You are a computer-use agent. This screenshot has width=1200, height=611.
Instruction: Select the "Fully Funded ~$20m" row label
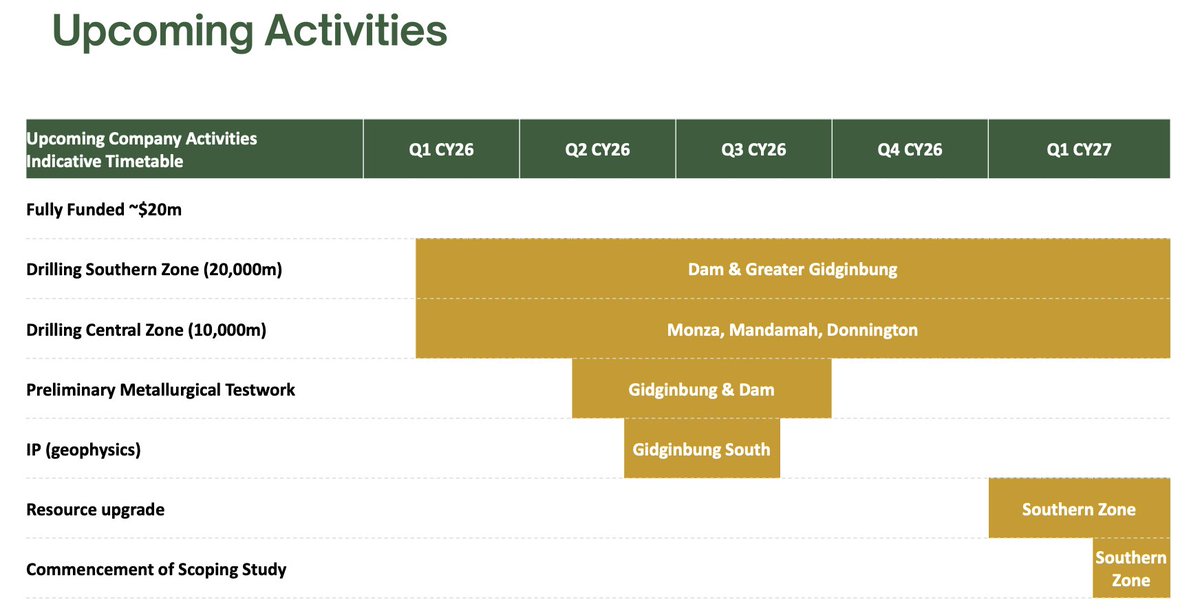(104, 209)
